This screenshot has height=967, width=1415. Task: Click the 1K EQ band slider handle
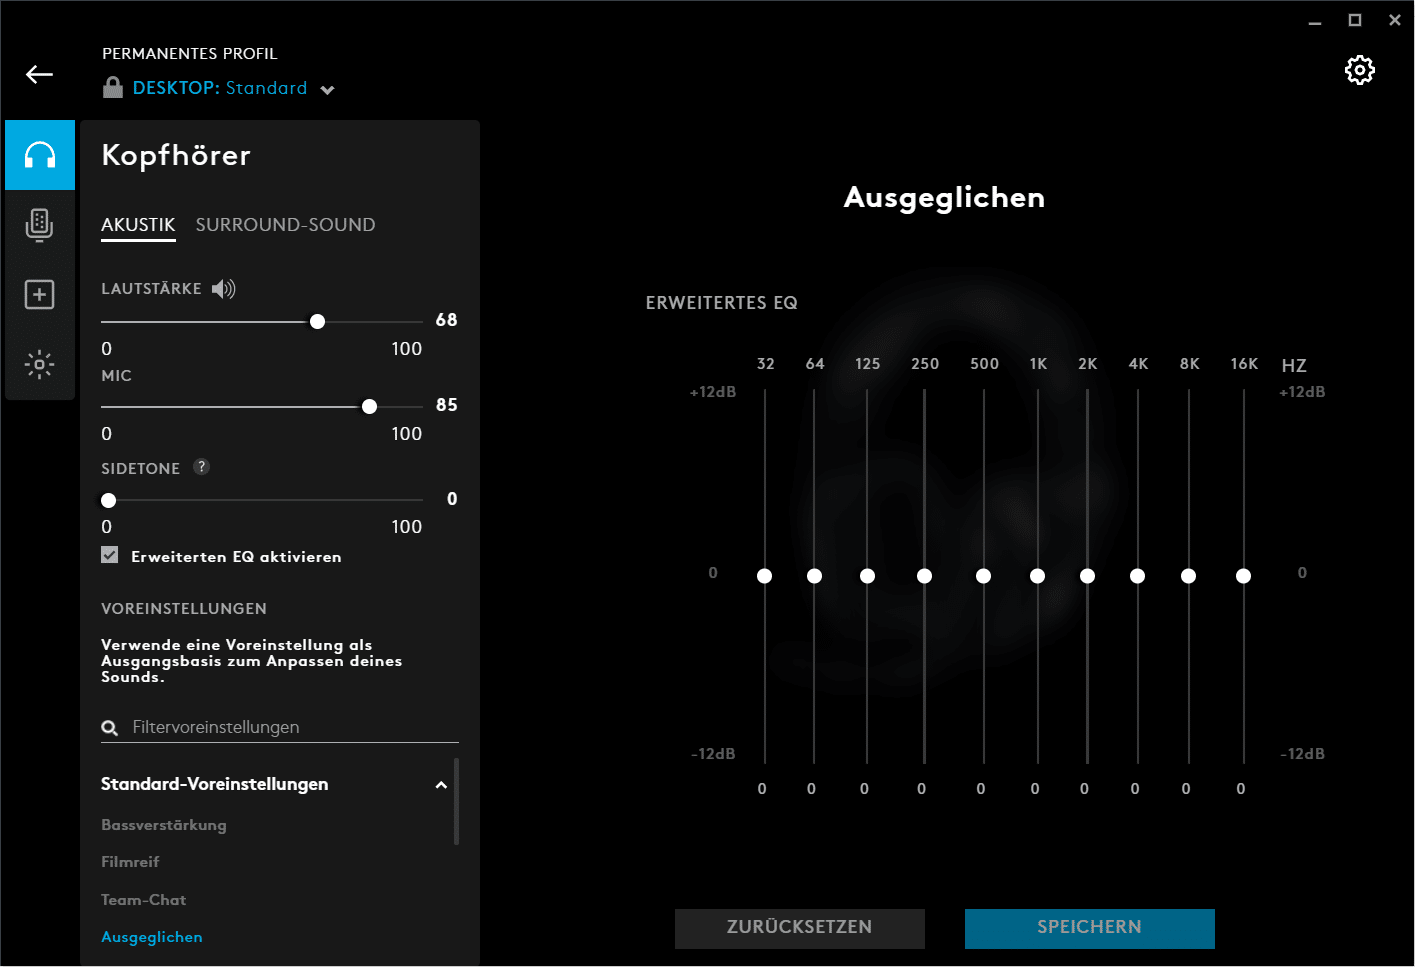tap(1037, 576)
